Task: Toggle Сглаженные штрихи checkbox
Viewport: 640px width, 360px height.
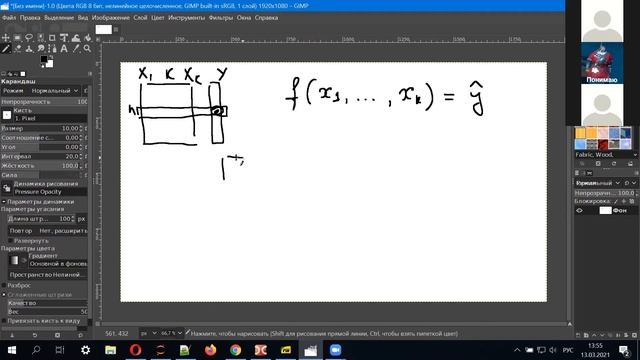Action: (4, 294)
